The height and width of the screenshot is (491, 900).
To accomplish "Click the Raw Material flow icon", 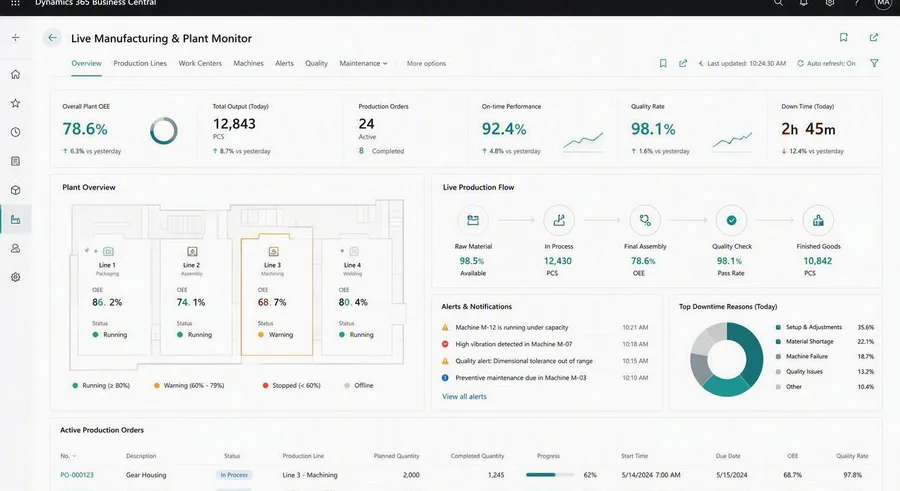I will tap(473, 220).
